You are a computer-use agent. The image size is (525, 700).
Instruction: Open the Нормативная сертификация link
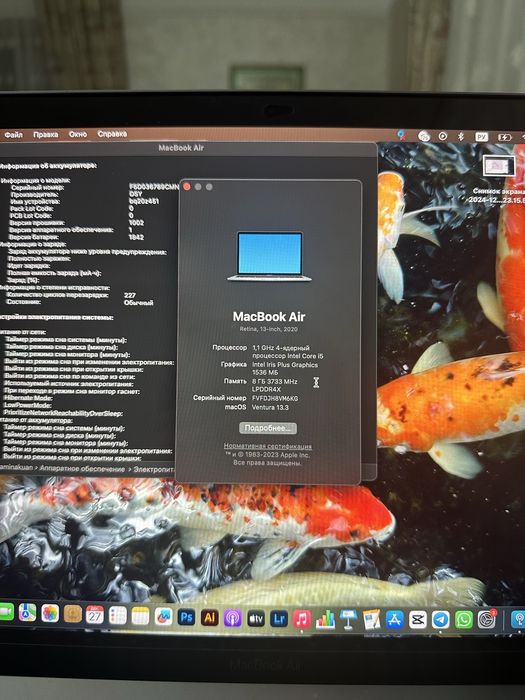coord(267,446)
